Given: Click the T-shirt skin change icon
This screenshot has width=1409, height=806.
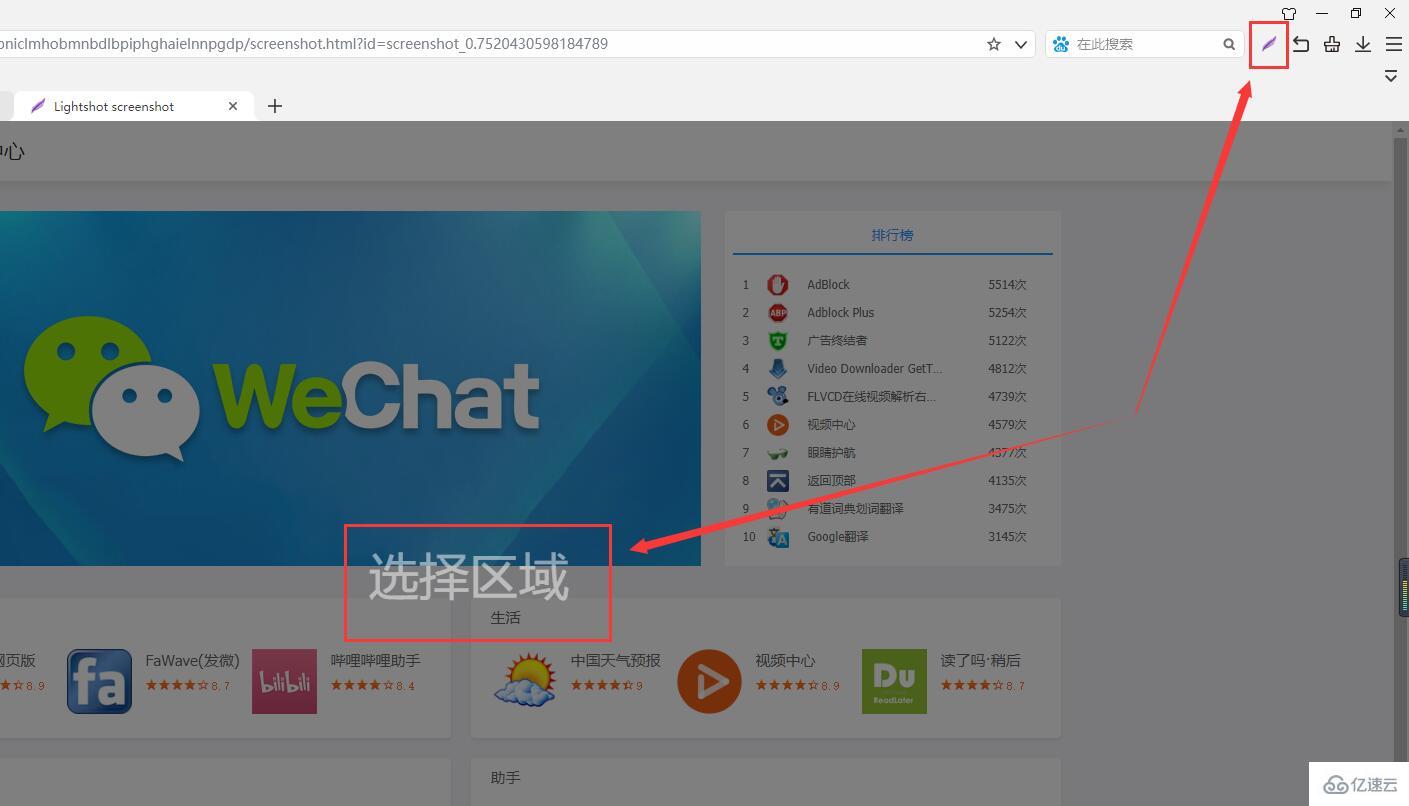Looking at the screenshot, I should coord(1289,13).
